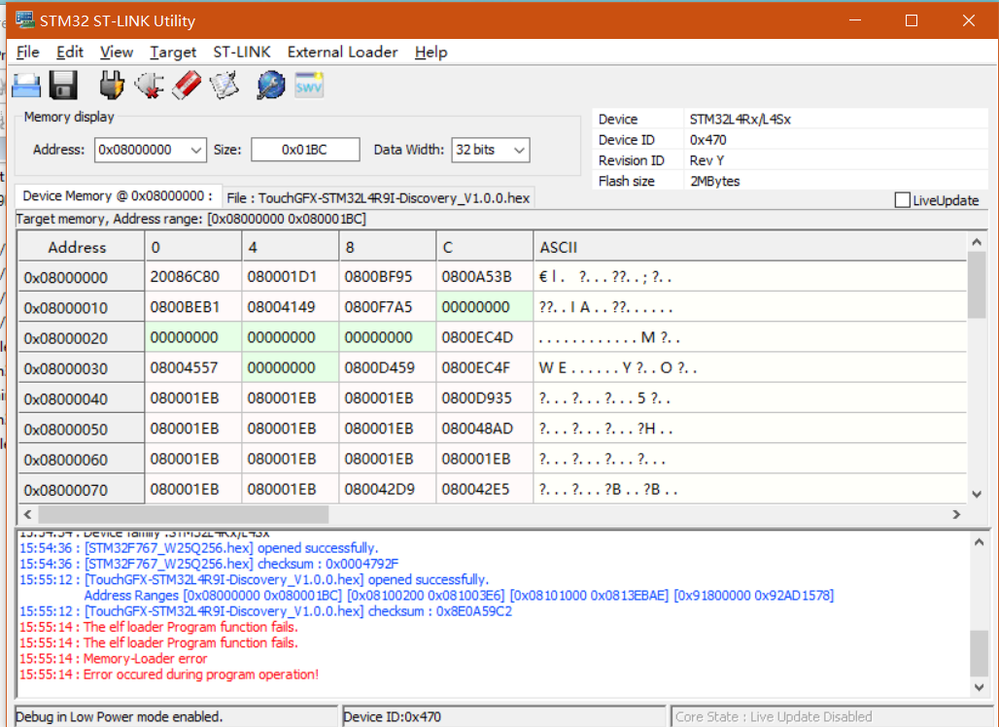Click the column header labeled 4
Viewport: 999px width, 727px height.
click(x=291, y=247)
